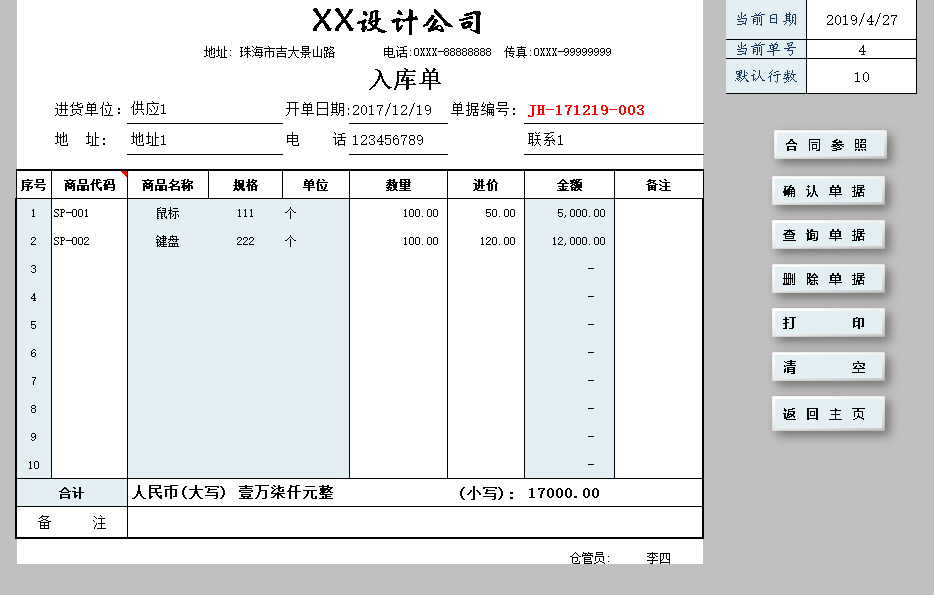This screenshot has height=595, width=934.
Task: Click the amount cell 12,000.00
Action: pos(569,241)
